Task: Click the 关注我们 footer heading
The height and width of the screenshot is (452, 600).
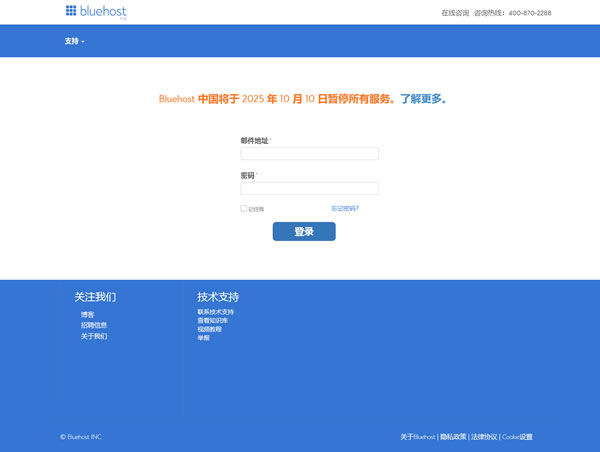Action: [x=95, y=297]
